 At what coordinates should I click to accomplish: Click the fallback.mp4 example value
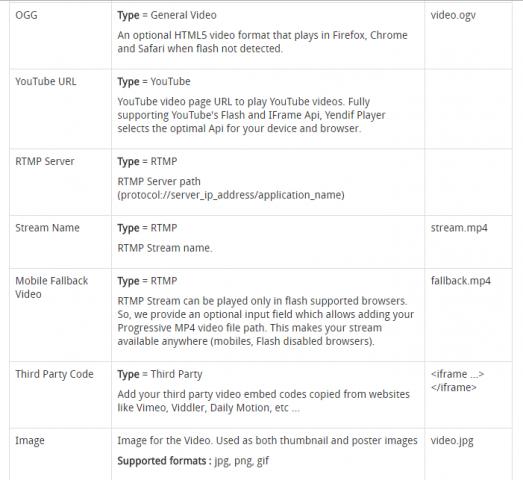point(461,281)
